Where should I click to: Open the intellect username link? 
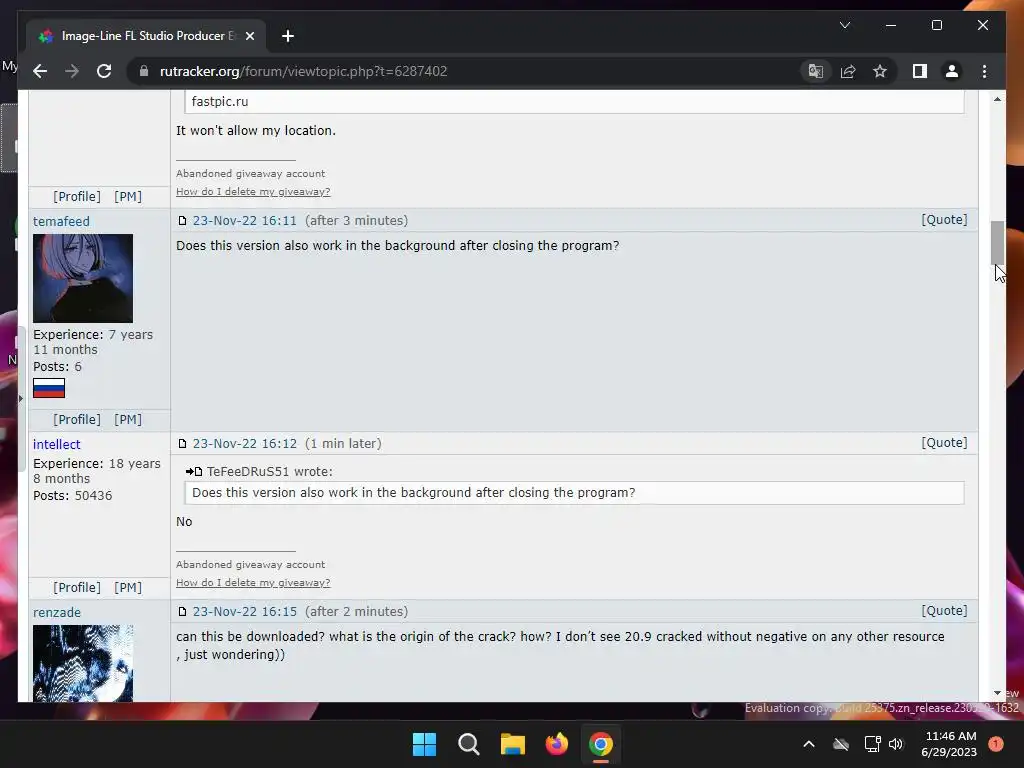point(57,444)
